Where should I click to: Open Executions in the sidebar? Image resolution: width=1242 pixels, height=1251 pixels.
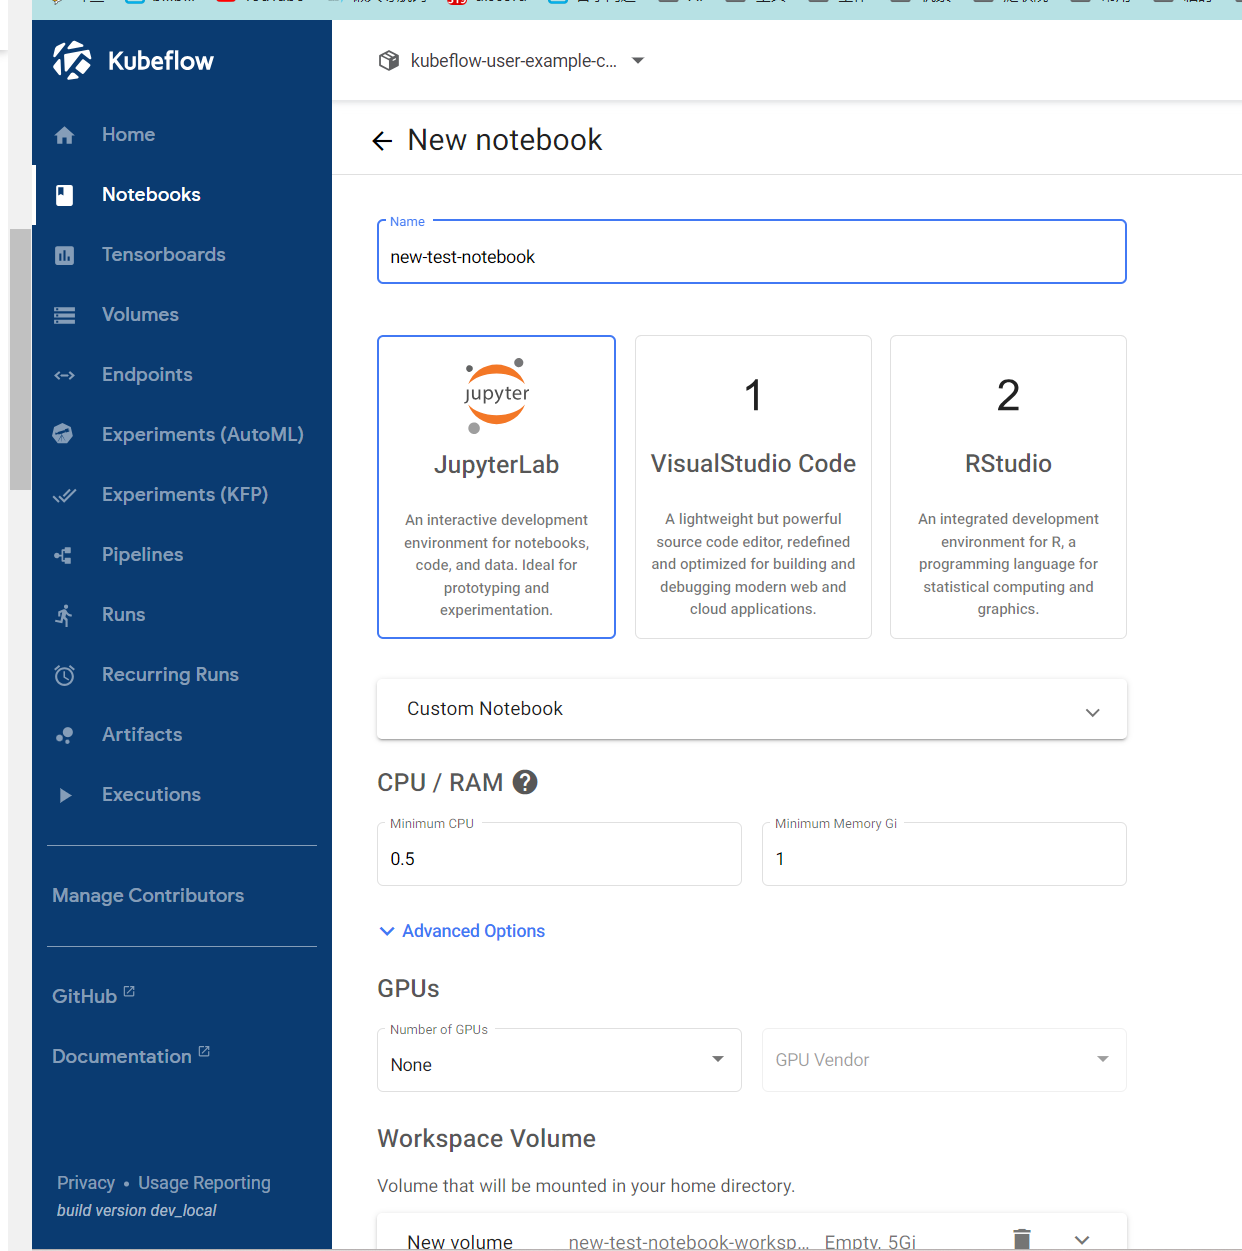click(x=182, y=795)
